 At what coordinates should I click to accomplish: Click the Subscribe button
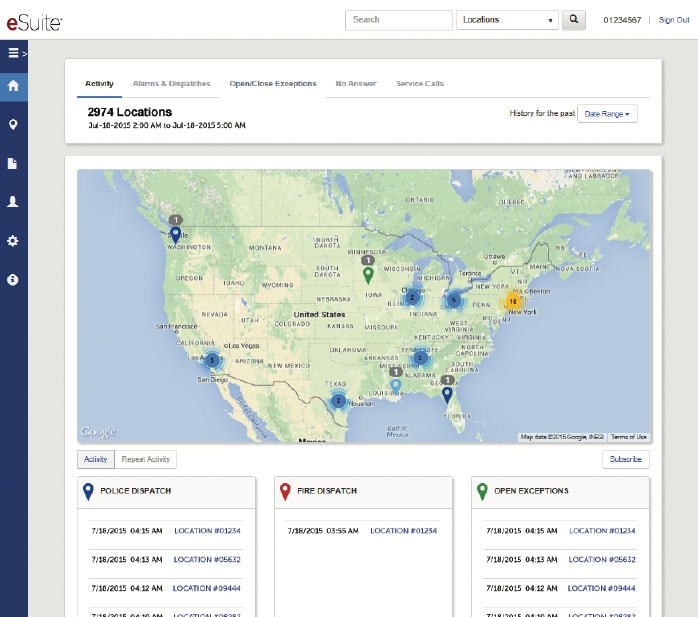point(625,459)
